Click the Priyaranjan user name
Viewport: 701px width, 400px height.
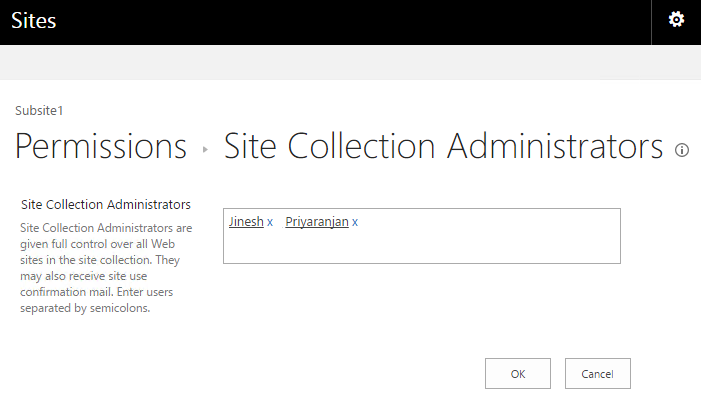[x=317, y=222]
